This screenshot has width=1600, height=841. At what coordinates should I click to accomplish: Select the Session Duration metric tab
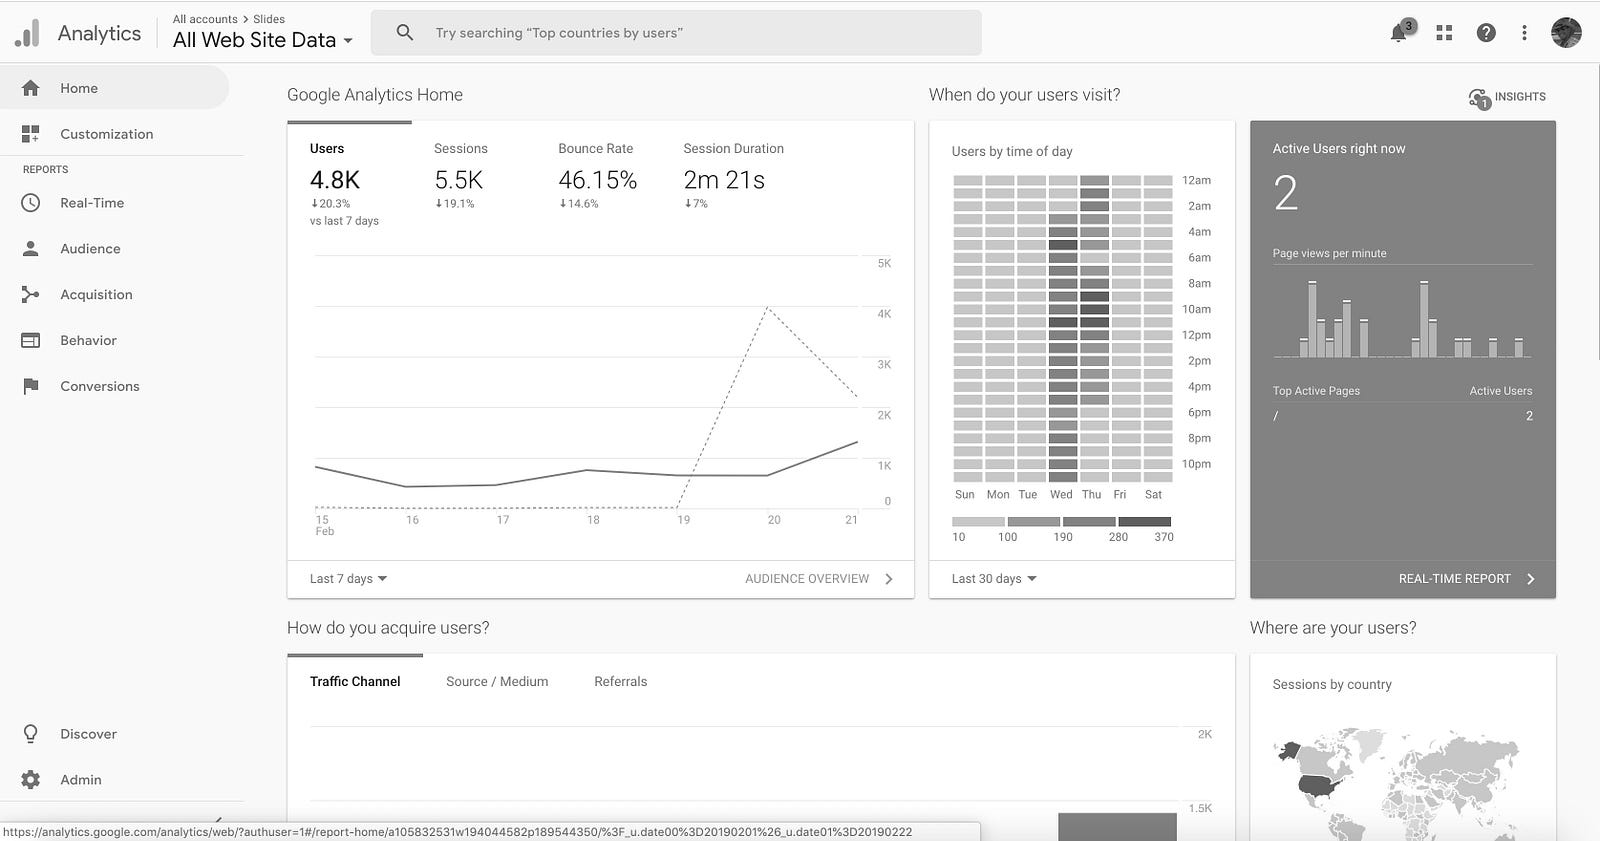(x=733, y=176)
